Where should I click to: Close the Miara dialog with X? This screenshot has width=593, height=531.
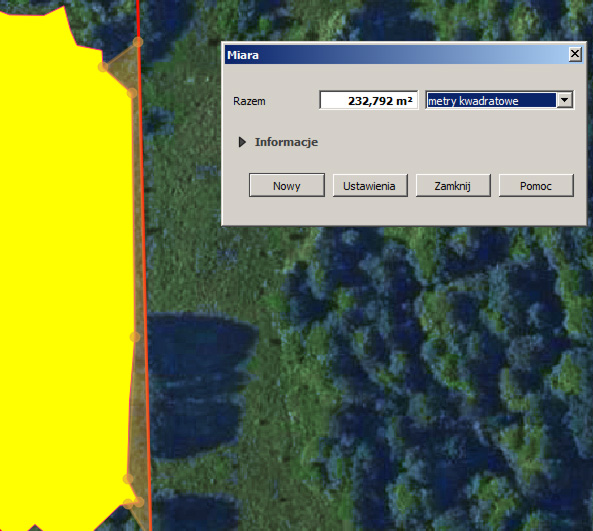[575, 54]
